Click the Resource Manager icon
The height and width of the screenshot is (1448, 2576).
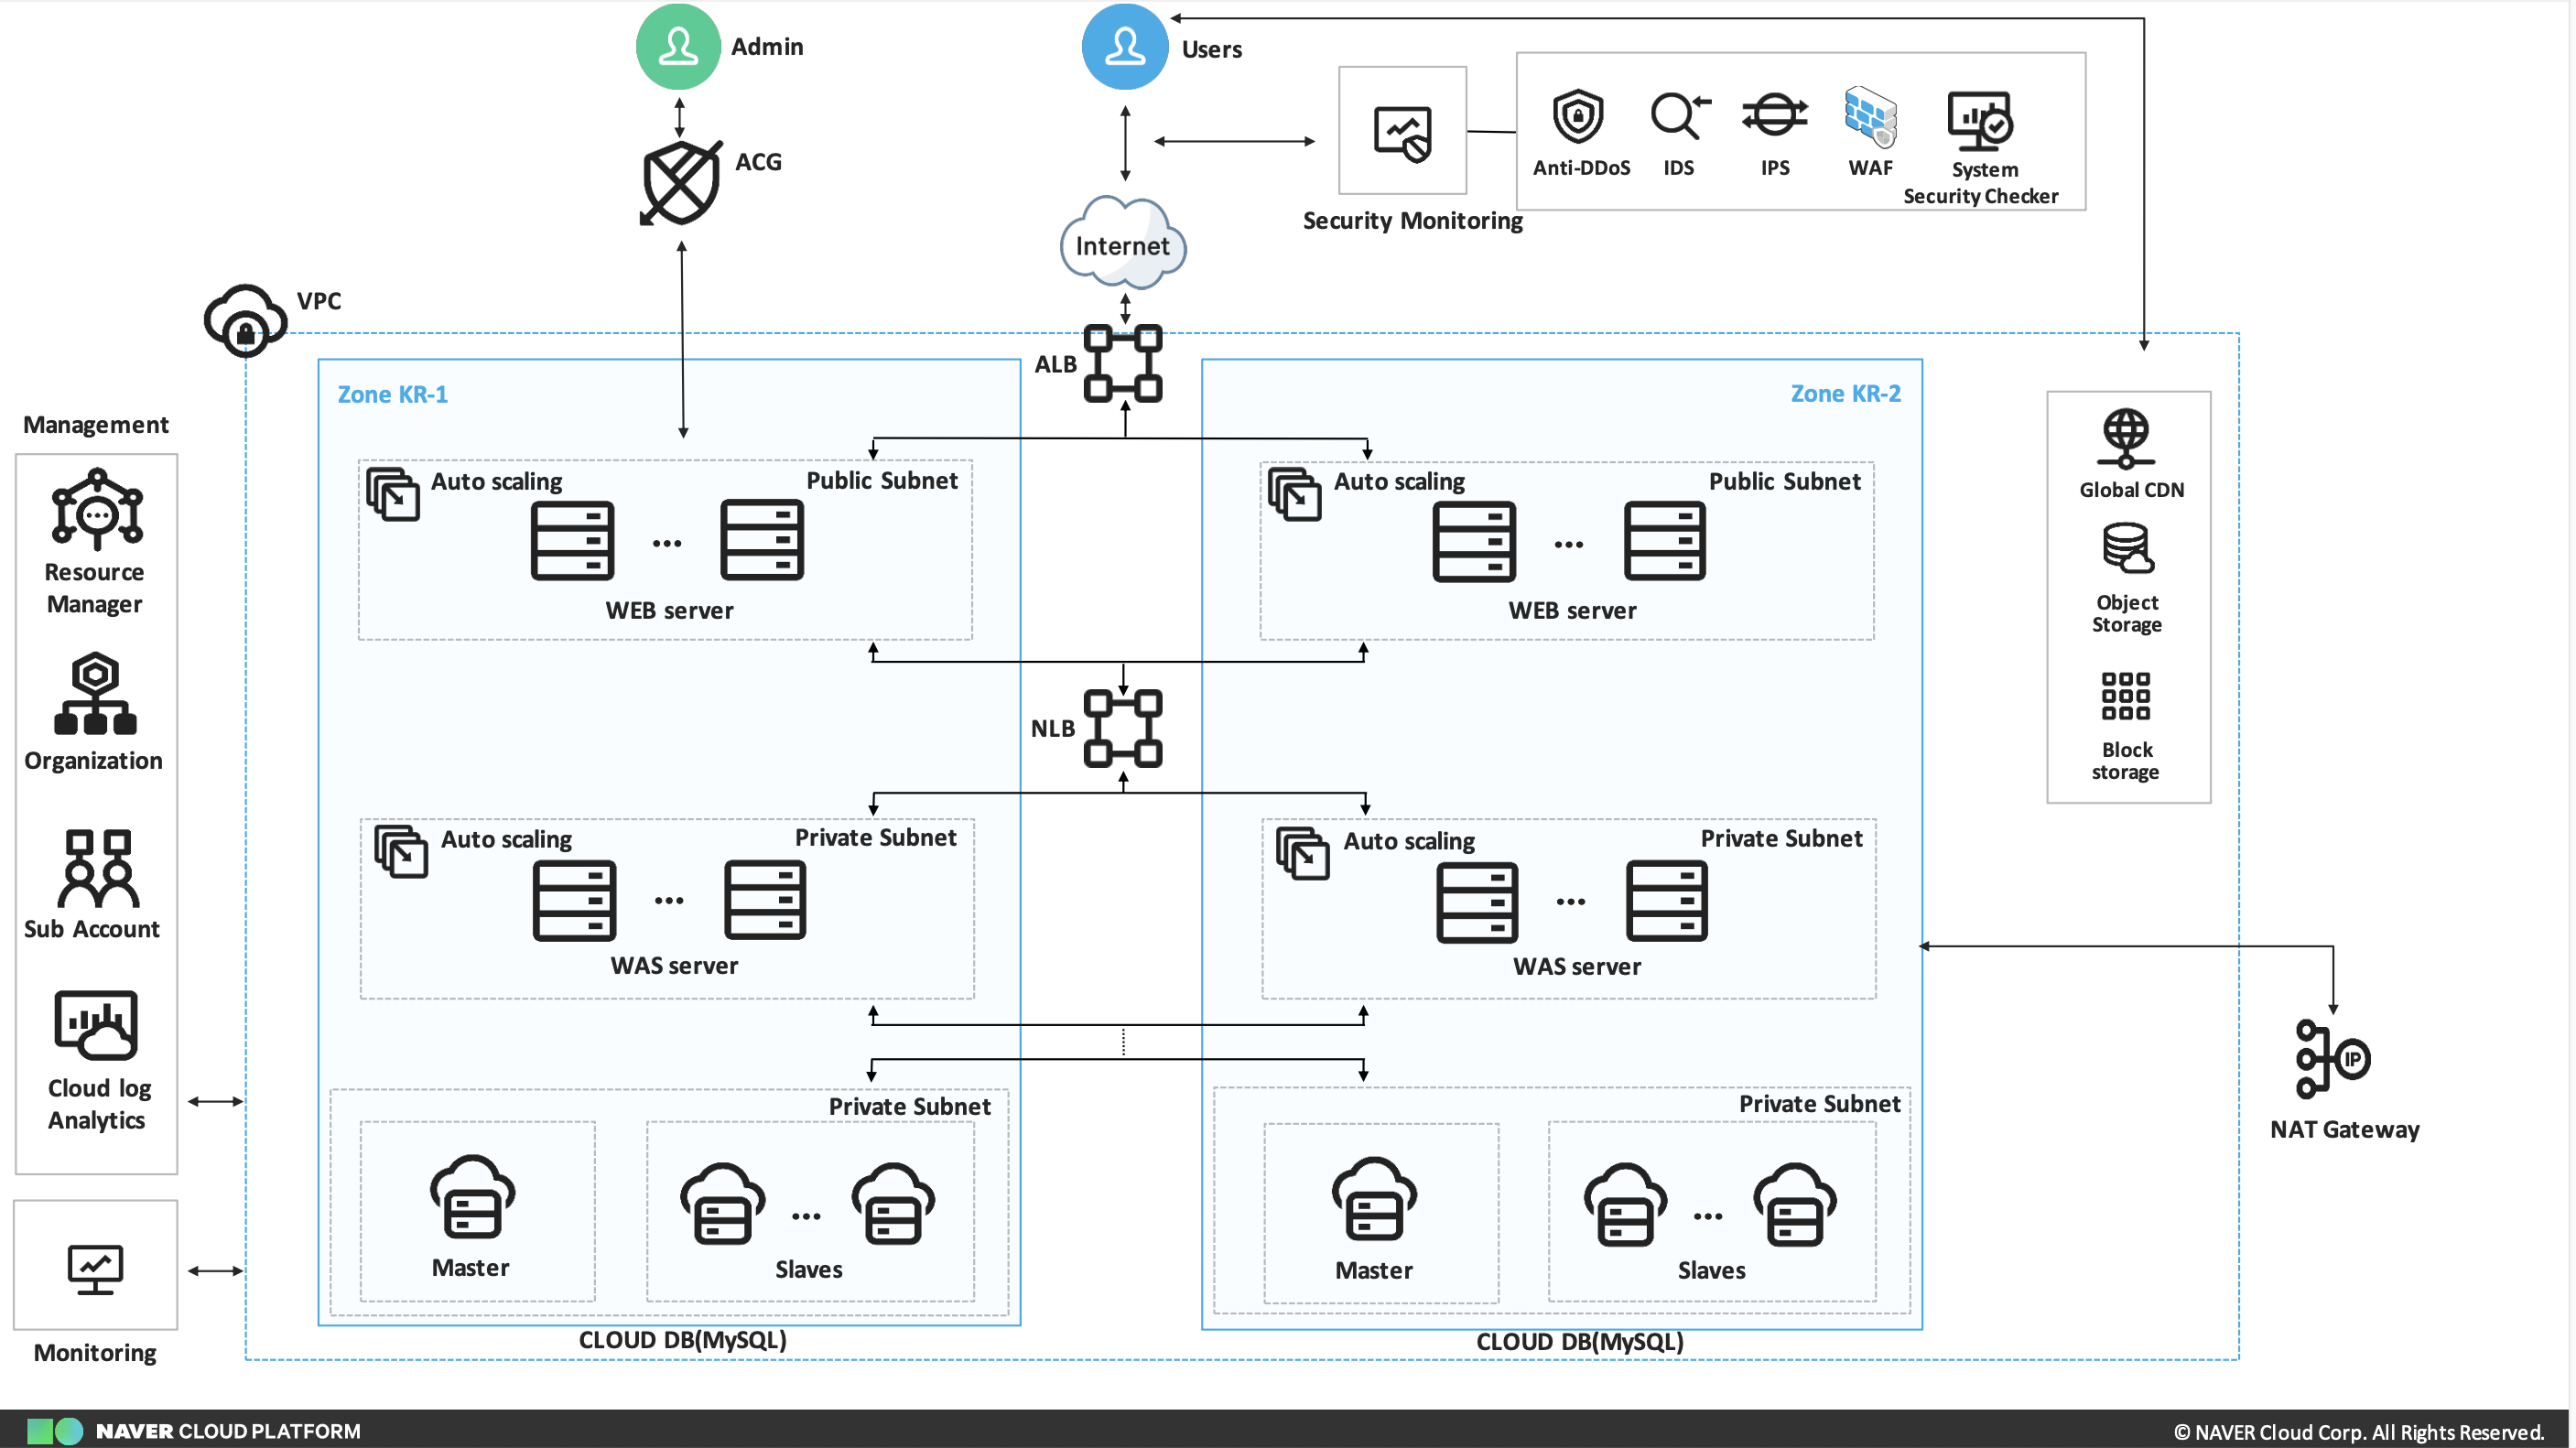click(x=96, y=510)
